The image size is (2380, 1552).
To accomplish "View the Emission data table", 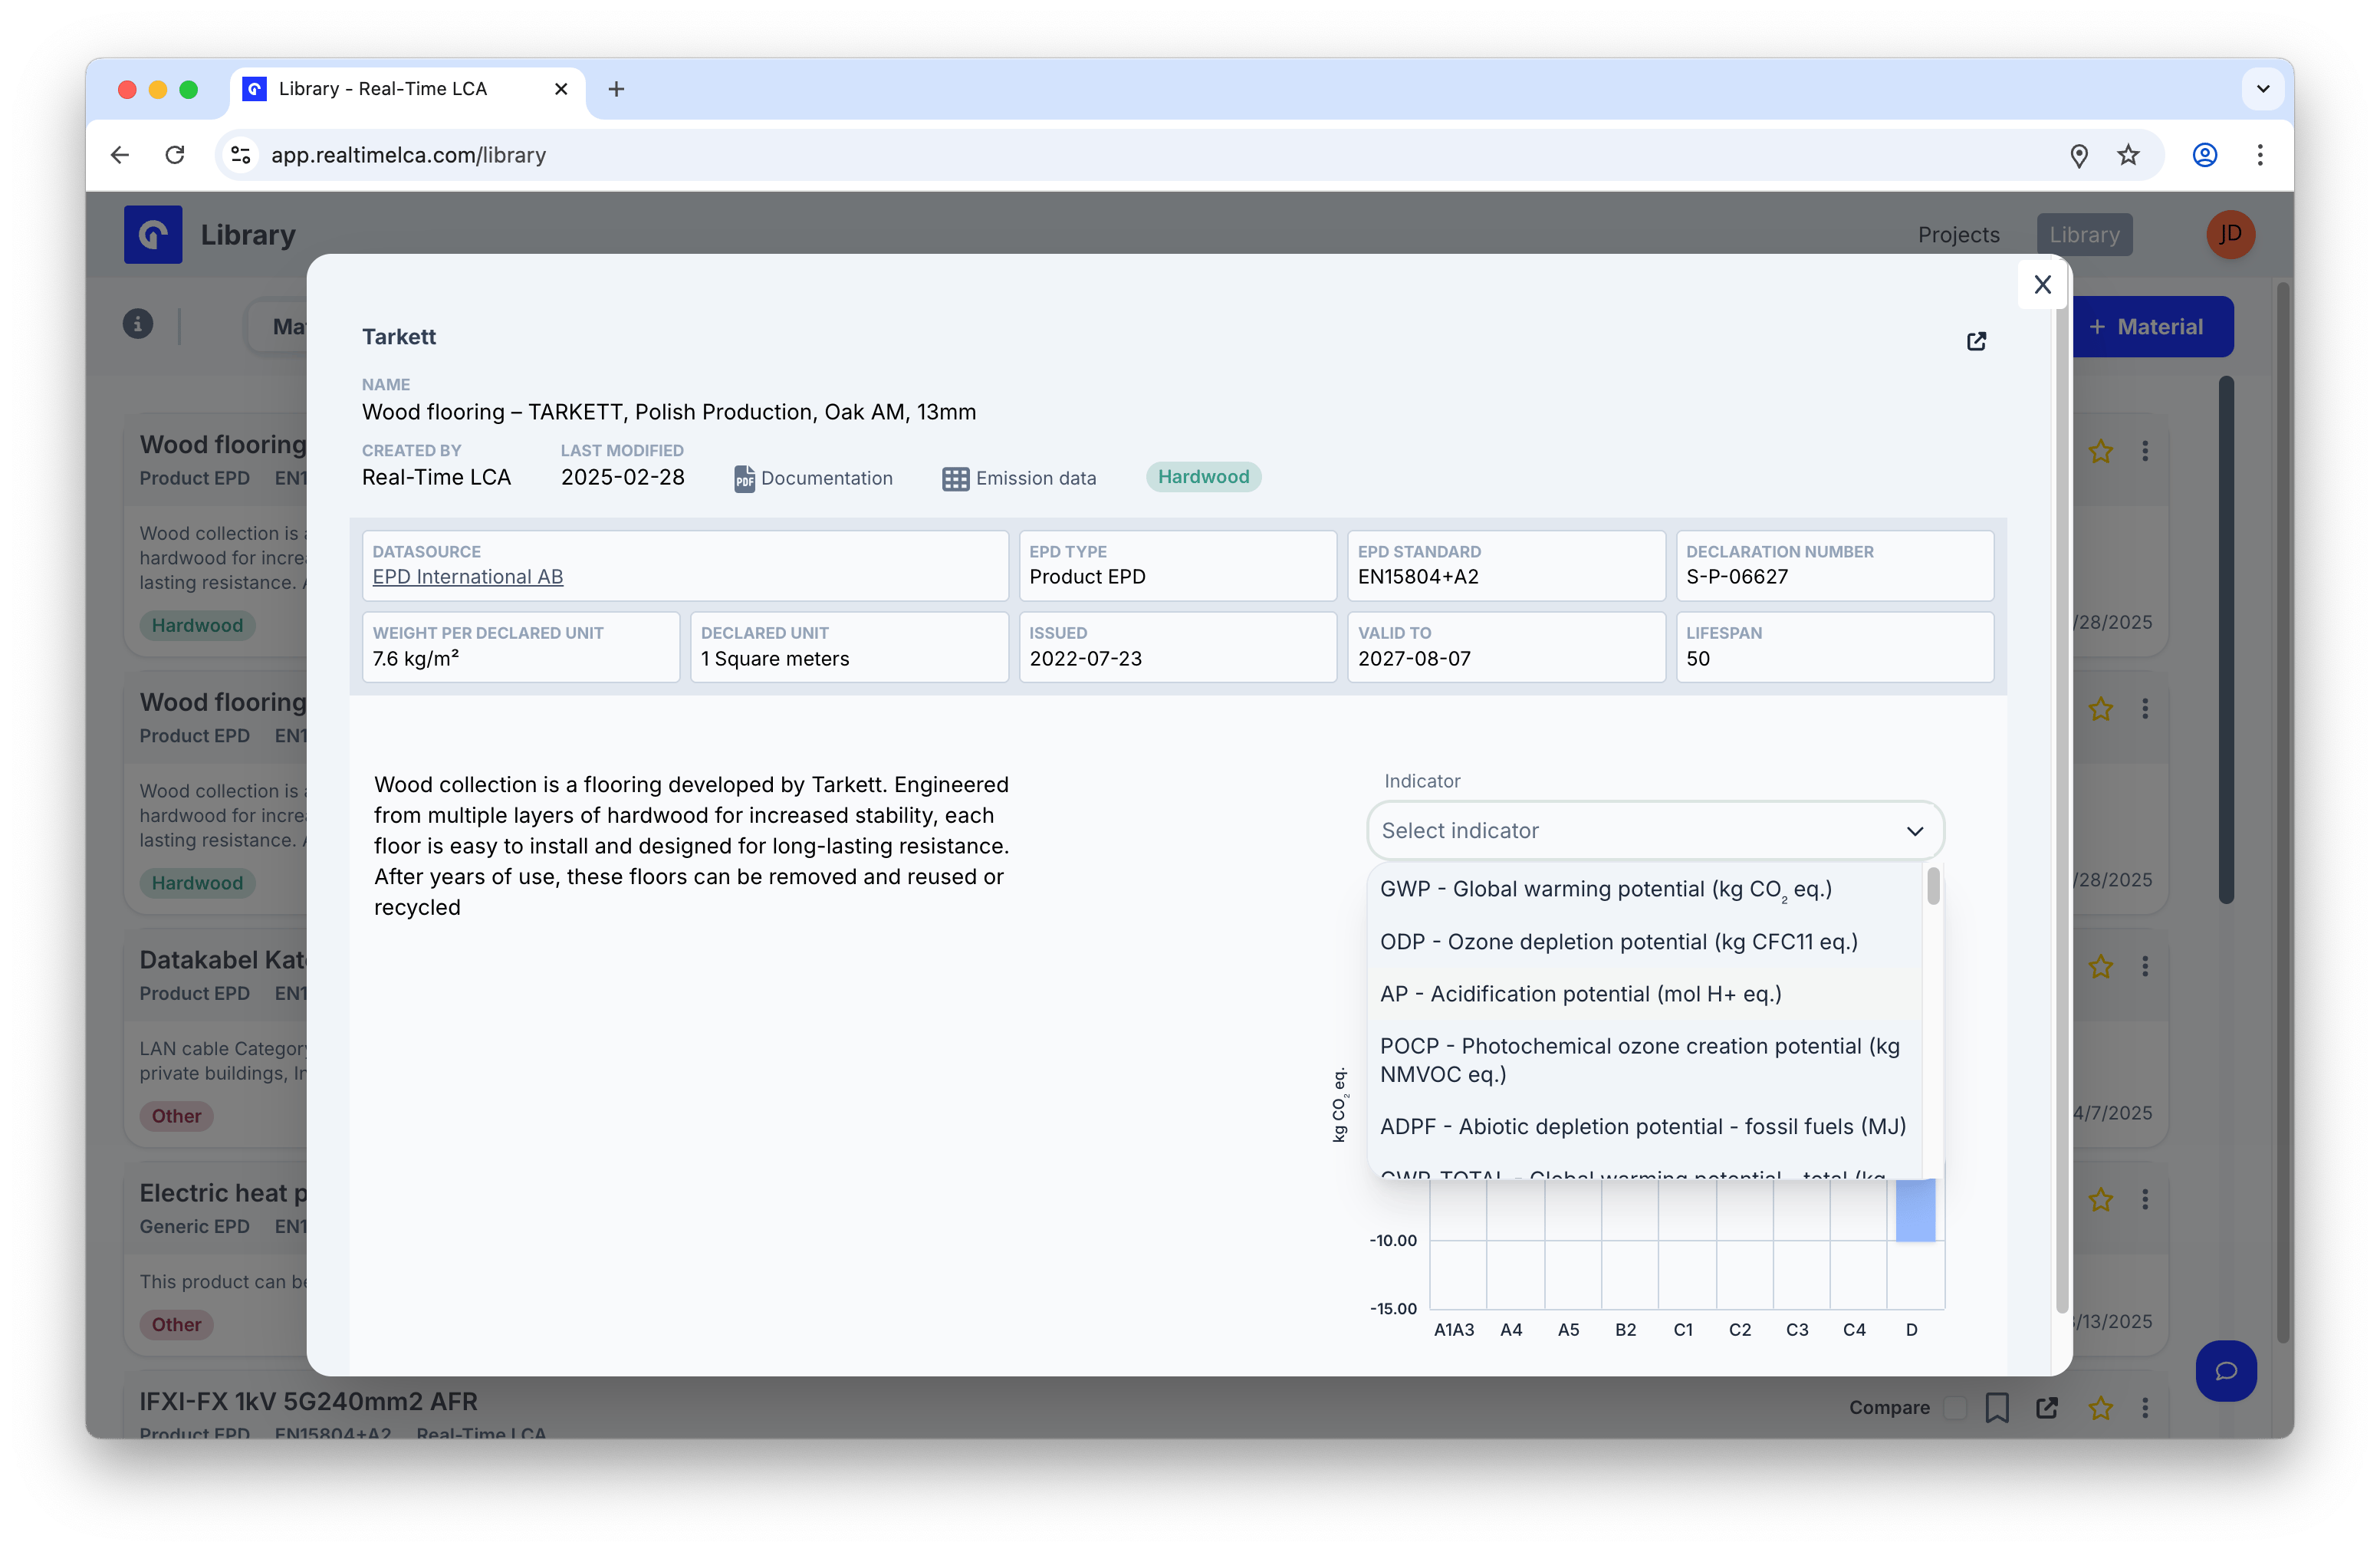I will 1019,478.
